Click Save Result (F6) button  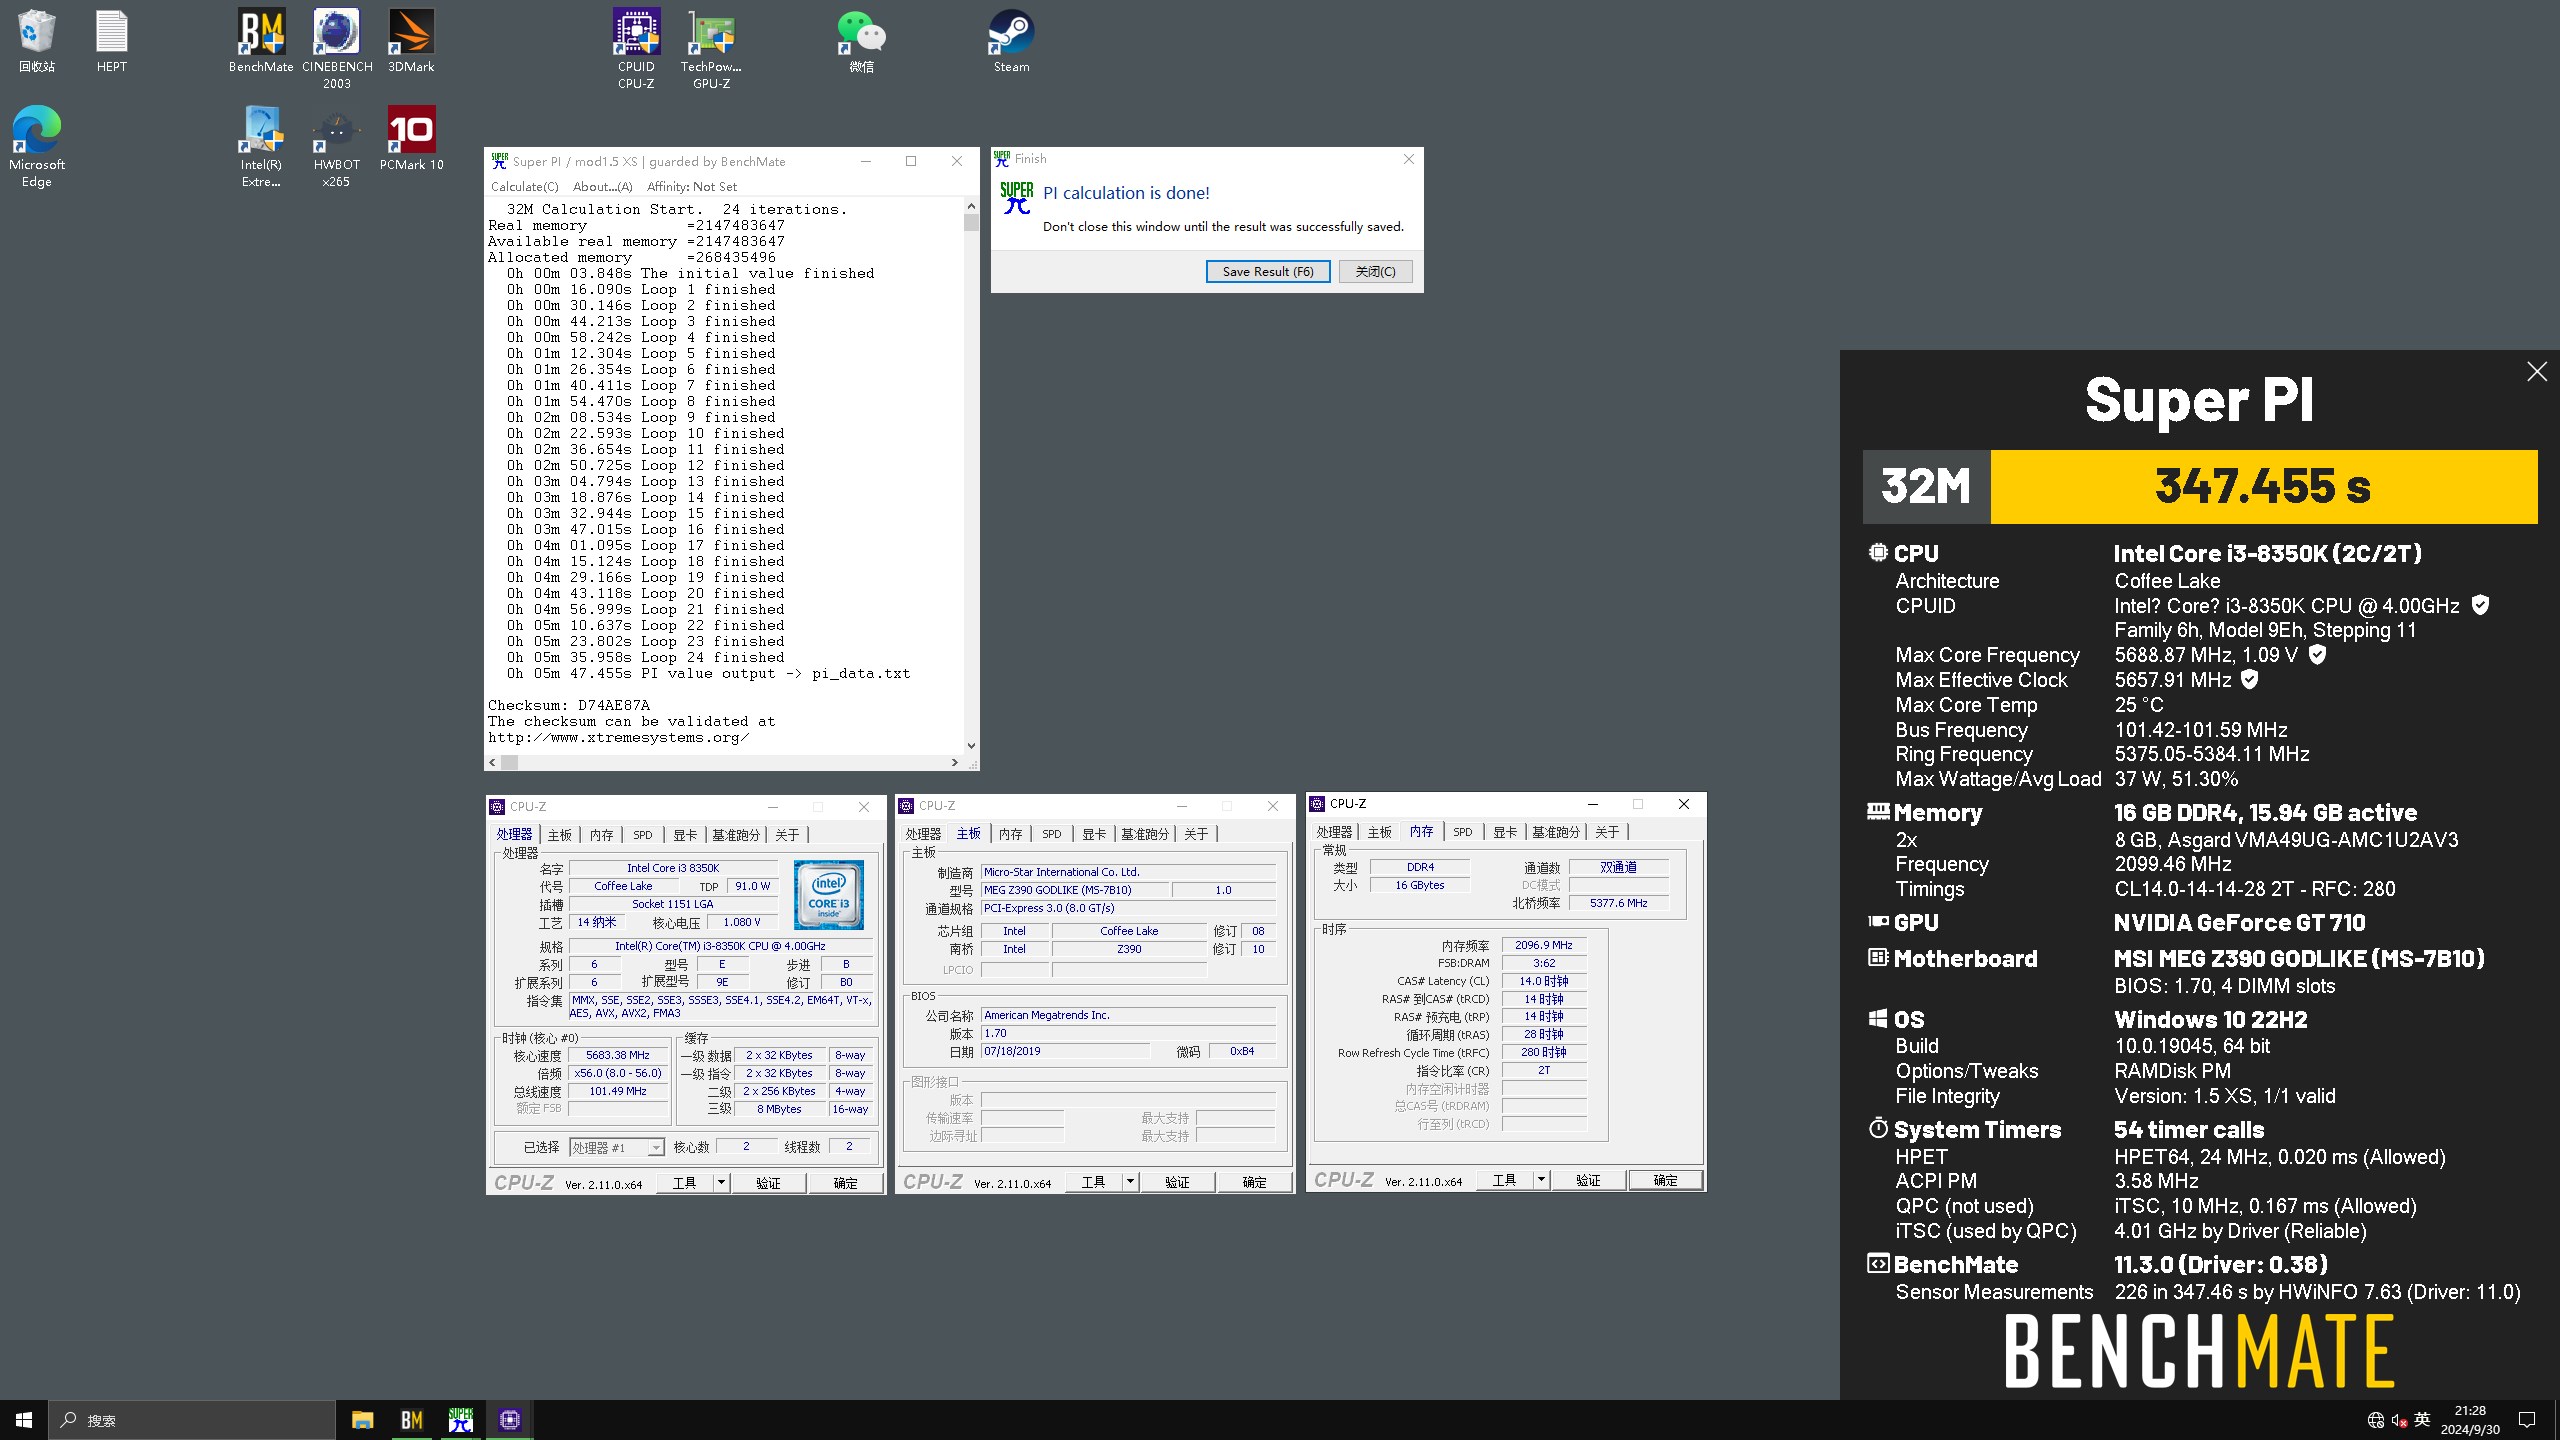pyautogui.click(x=1268, y=272)
